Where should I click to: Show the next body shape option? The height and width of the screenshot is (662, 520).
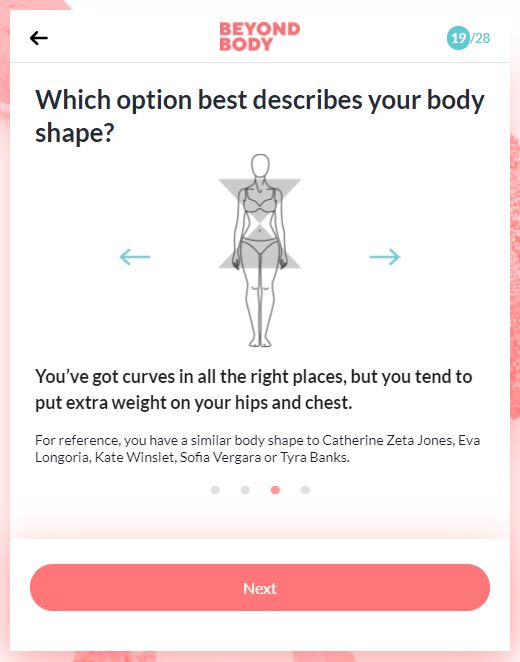pyautogui.click(x=385, y=257)
